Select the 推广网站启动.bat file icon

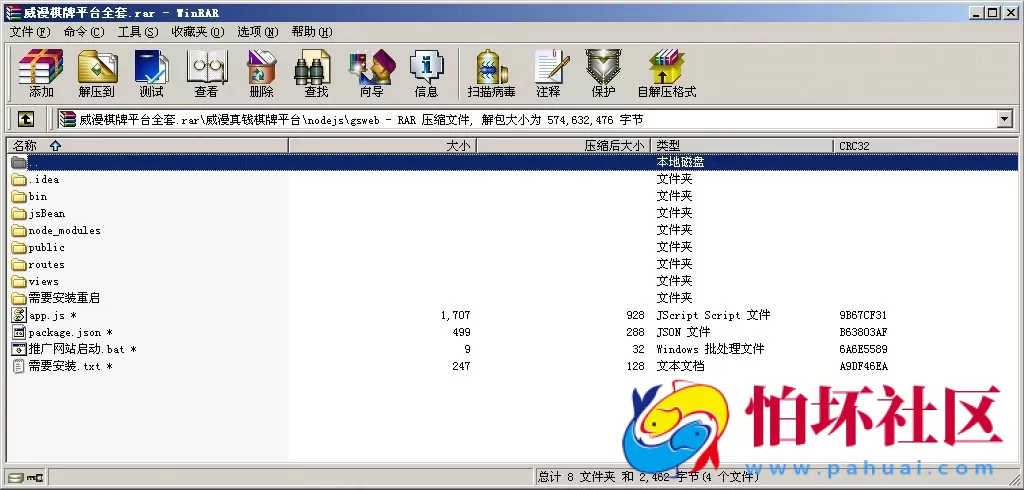(19, 349)
